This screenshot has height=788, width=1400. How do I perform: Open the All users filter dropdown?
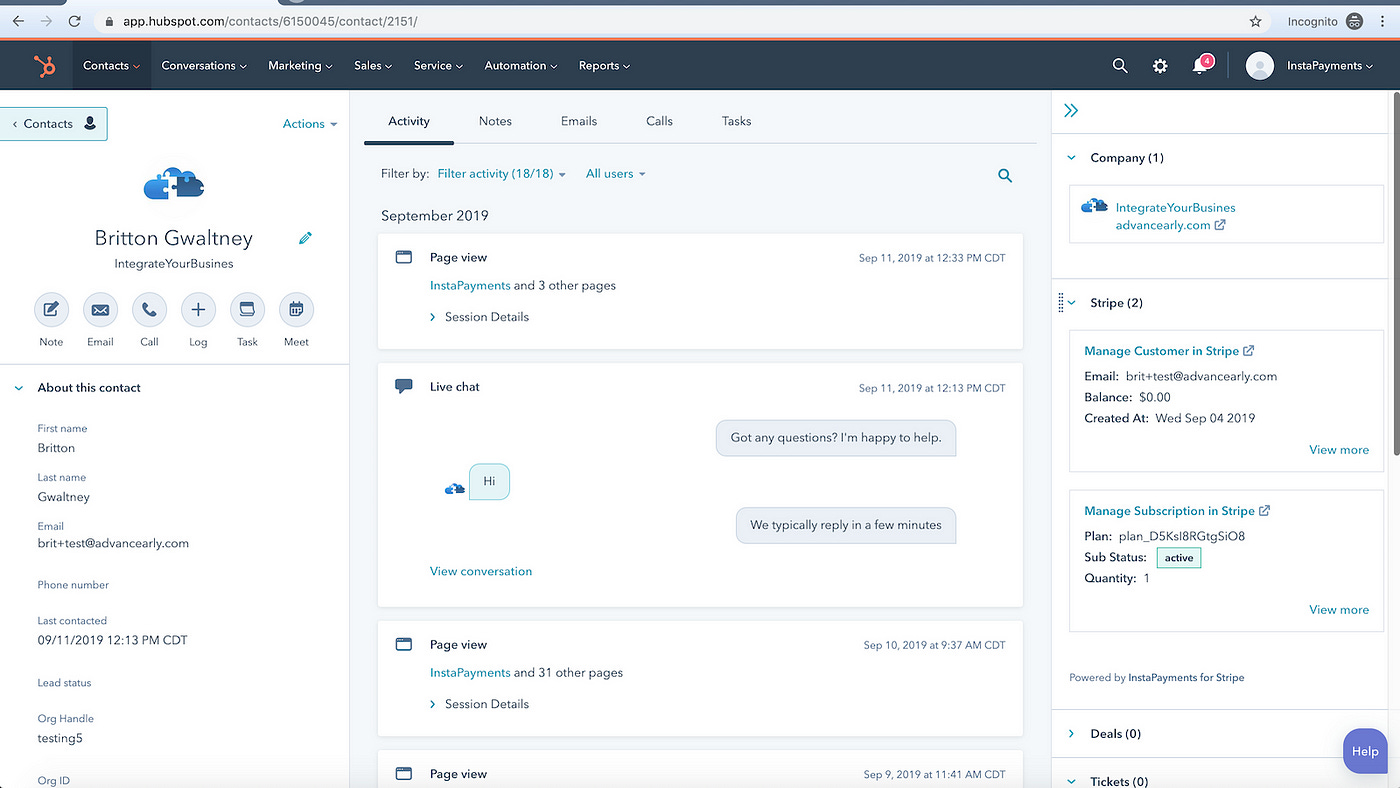(x=615, y=174)
